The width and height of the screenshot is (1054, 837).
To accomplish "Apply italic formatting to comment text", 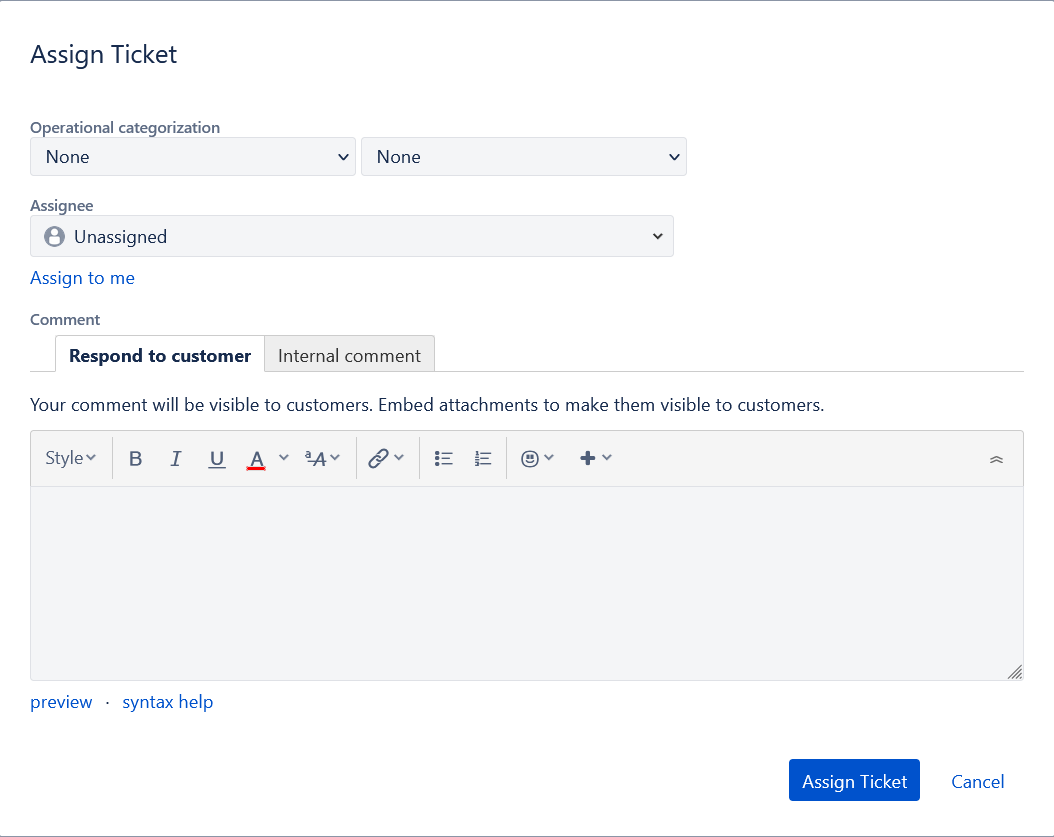I will (x=175, y=459).
